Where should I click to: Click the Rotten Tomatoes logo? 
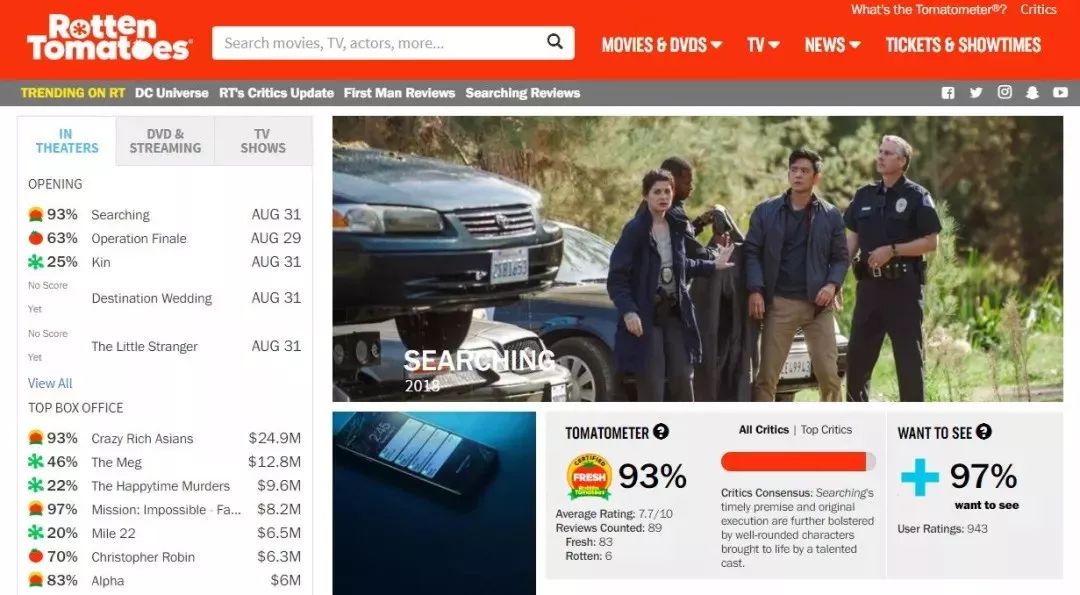coord(109,38)
